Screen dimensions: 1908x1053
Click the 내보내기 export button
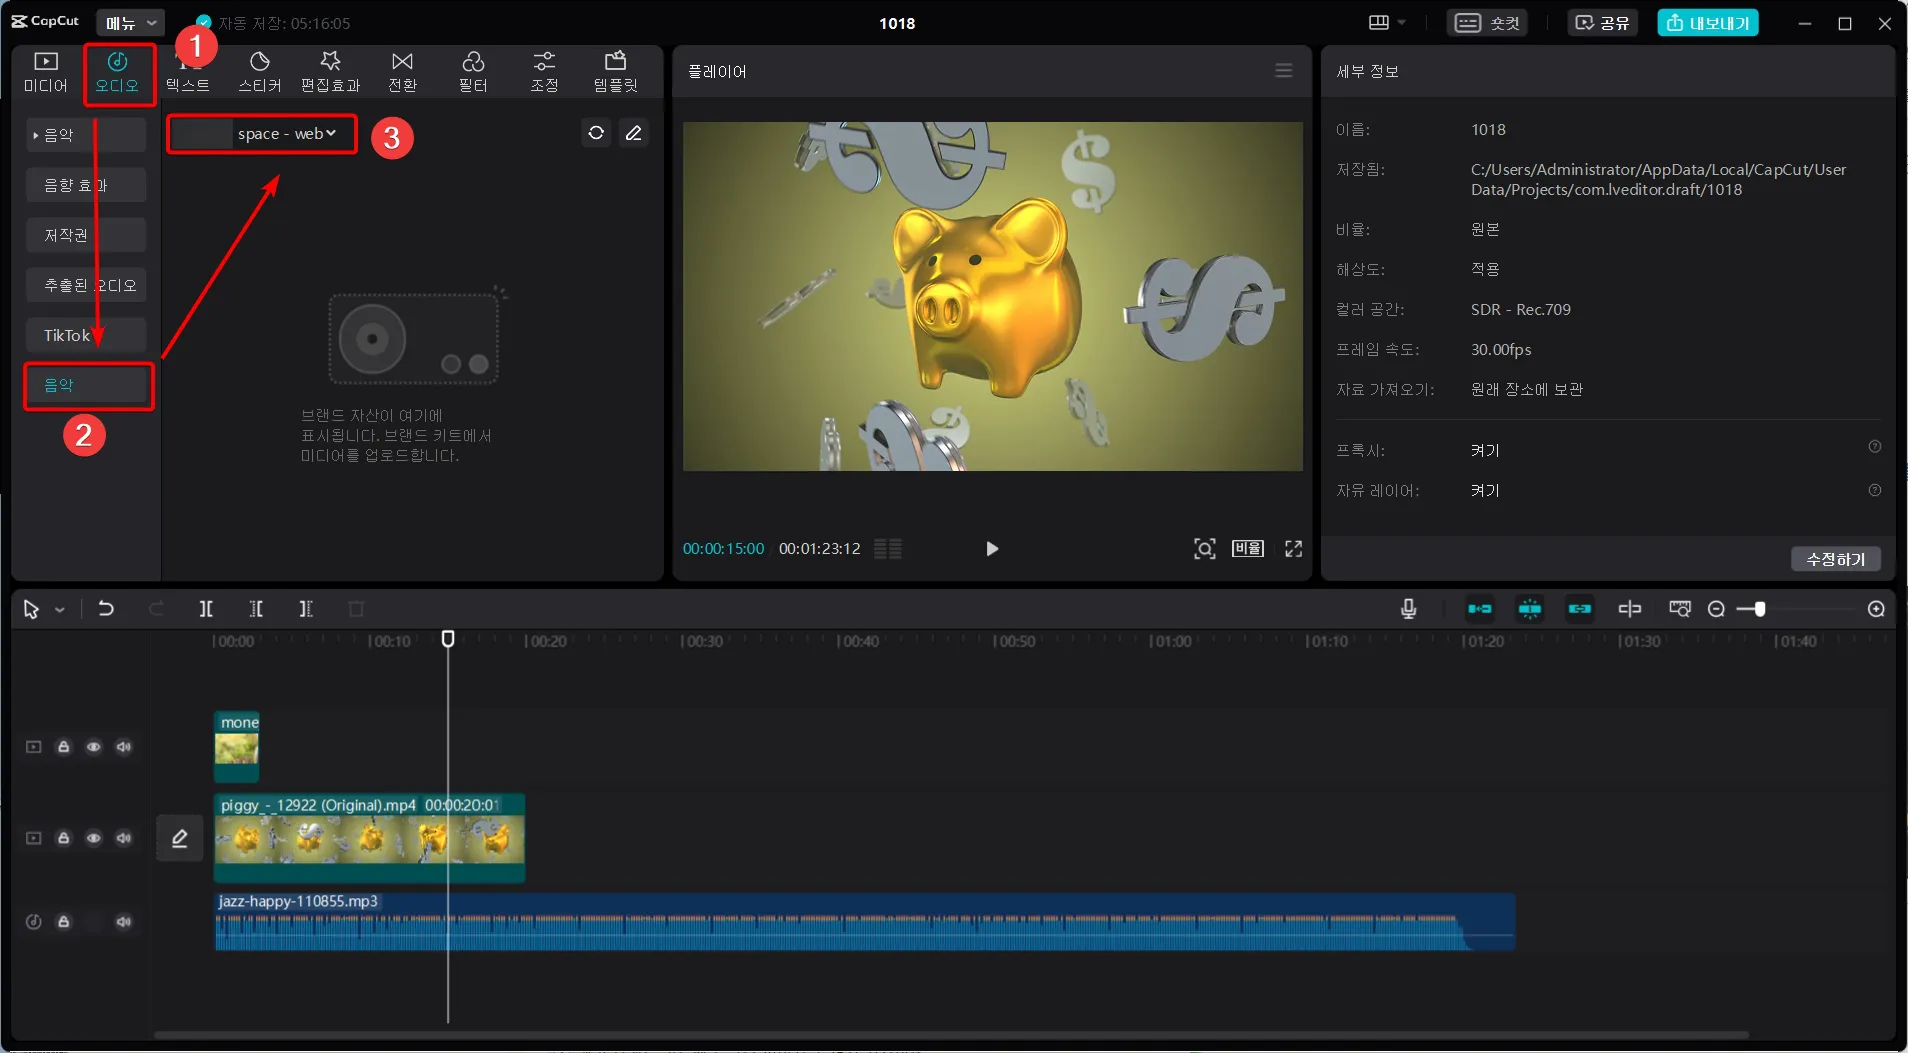click(1708, 22)
